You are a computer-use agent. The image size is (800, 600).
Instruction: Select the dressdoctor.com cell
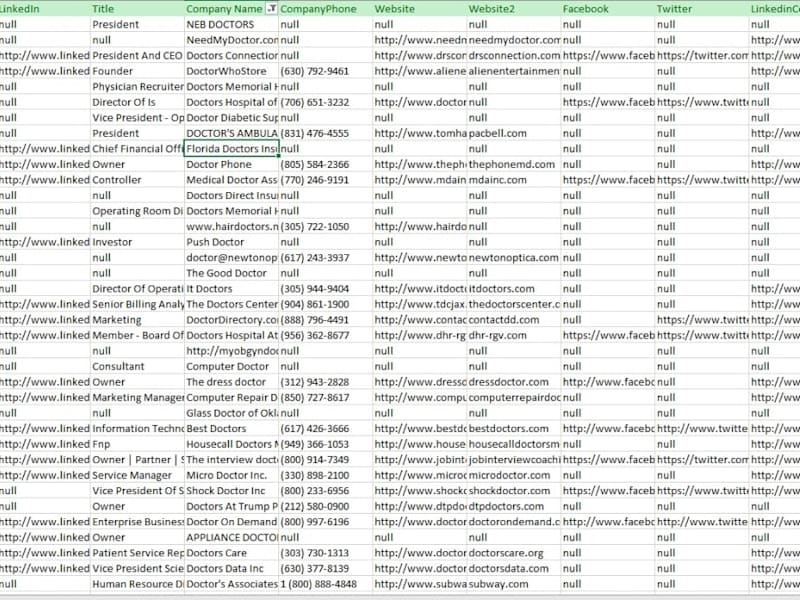(x=514, y=382)
